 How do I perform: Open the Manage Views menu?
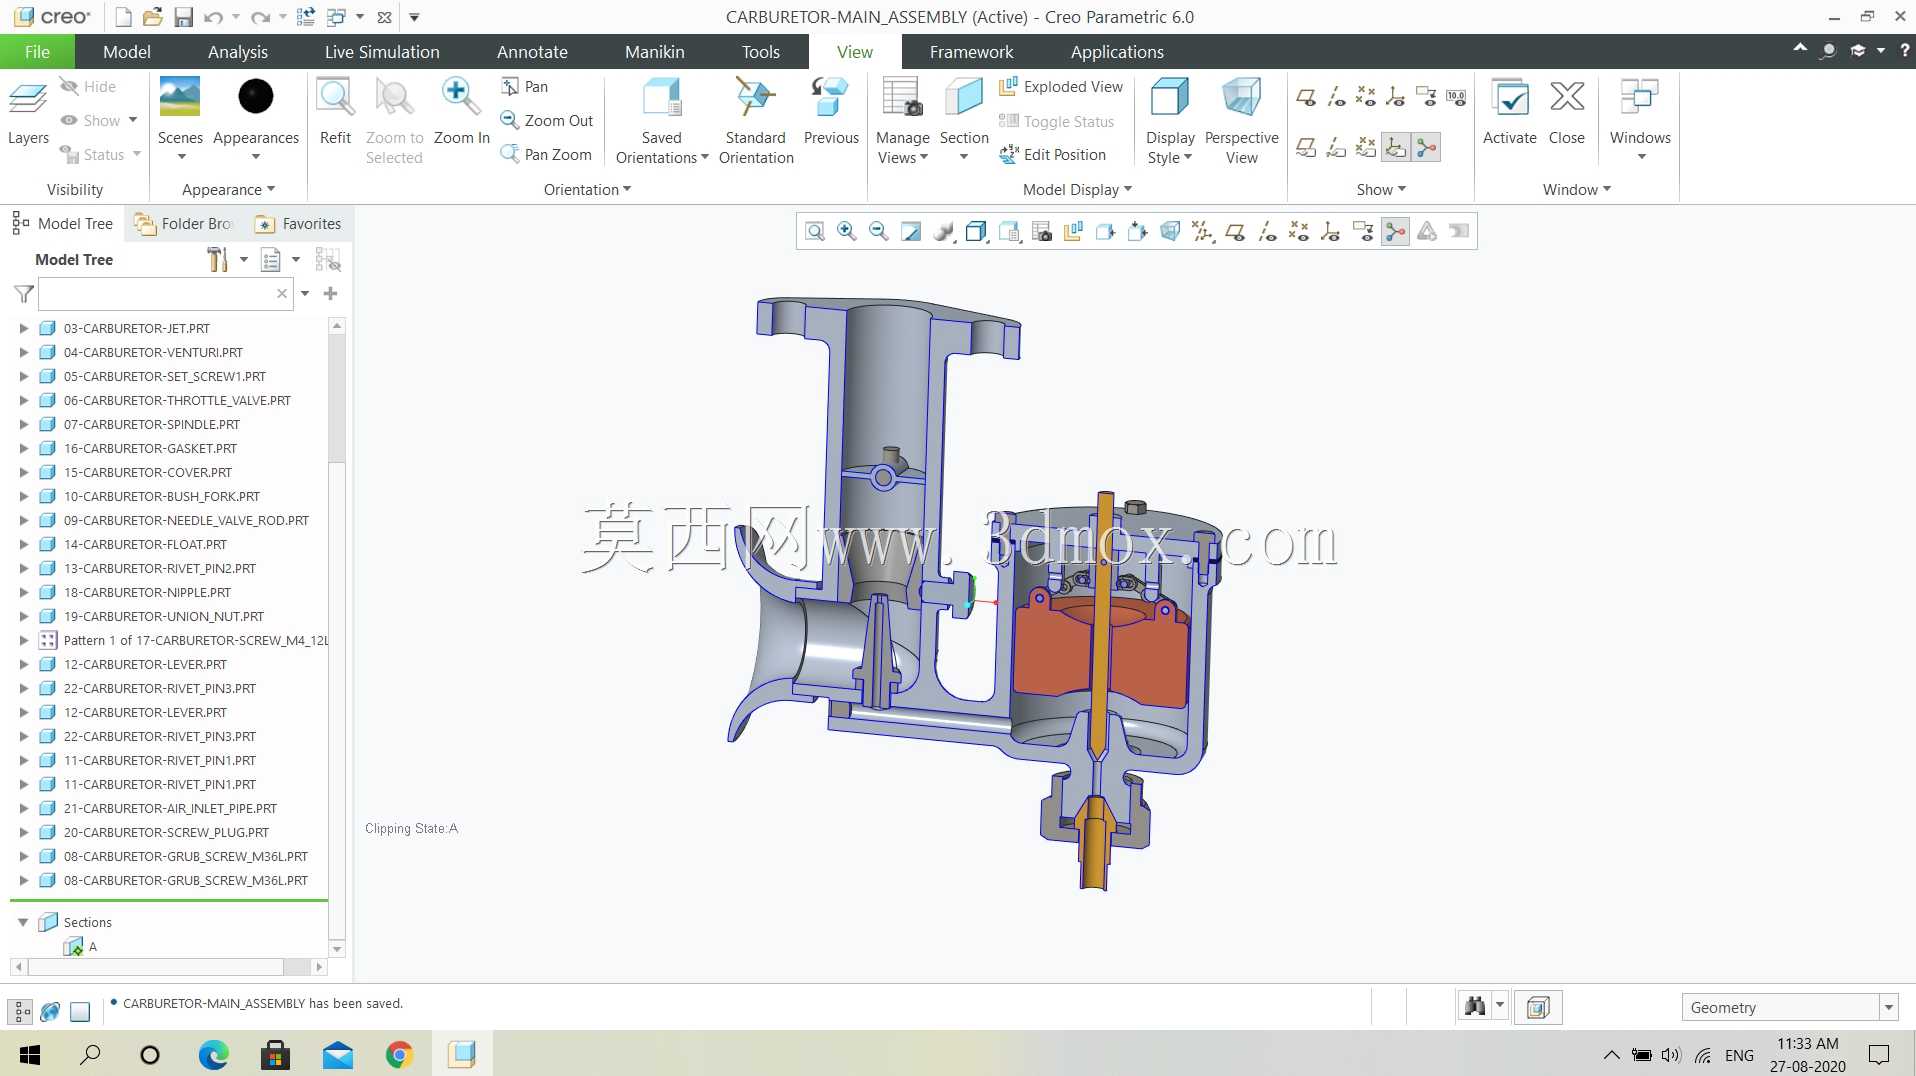(x=903, y=121)
